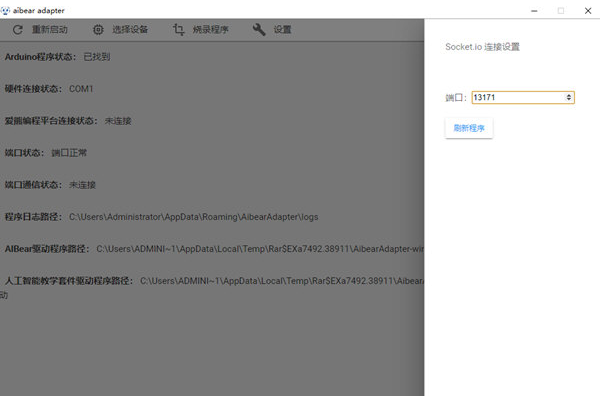Click the AIBear驱动程序路径 line

pyautogui.click(x=214, y=249)
